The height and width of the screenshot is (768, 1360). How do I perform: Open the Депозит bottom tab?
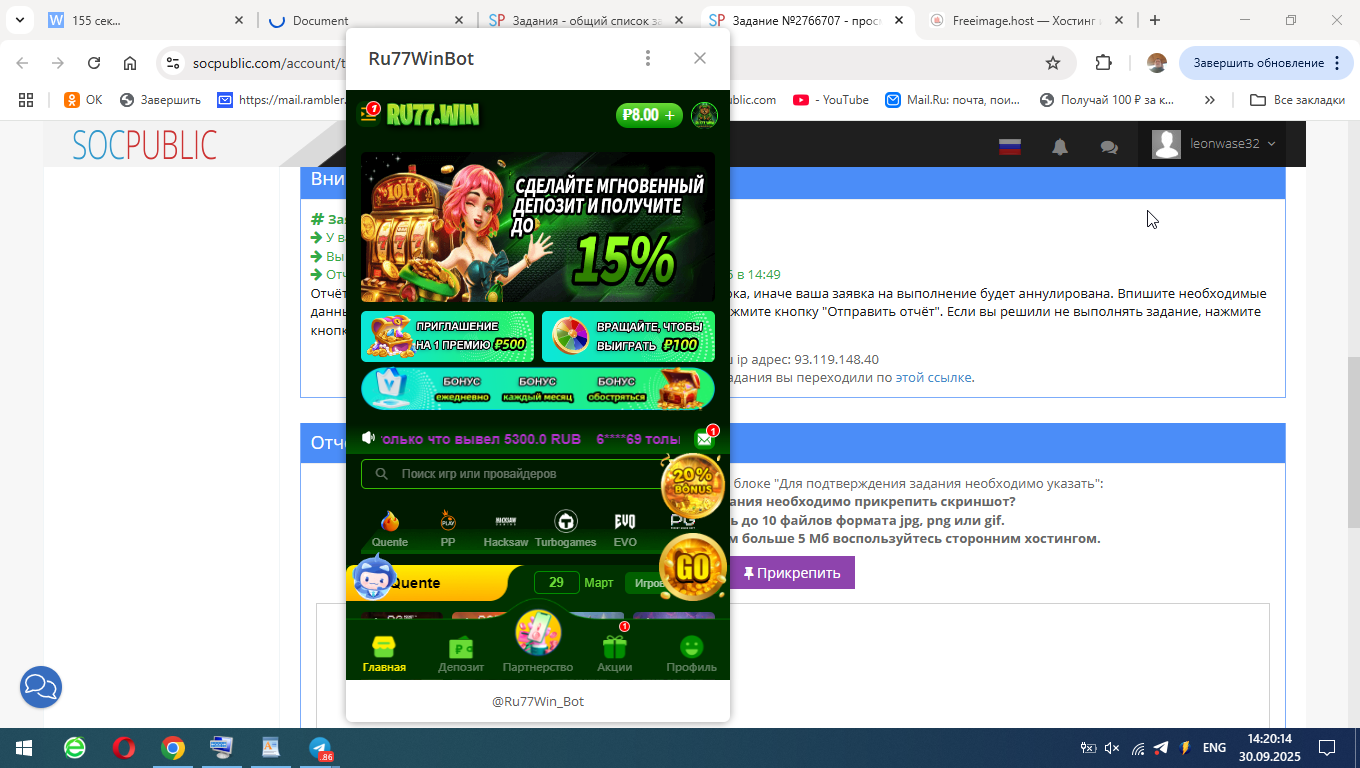461,655
